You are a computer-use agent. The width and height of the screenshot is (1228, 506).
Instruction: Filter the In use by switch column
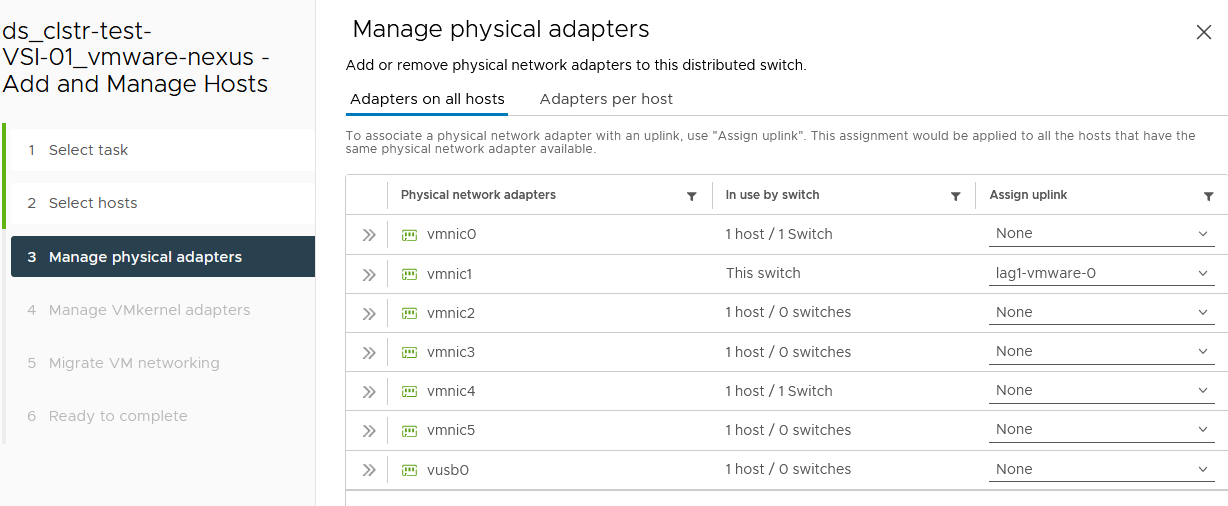point(955,196)
